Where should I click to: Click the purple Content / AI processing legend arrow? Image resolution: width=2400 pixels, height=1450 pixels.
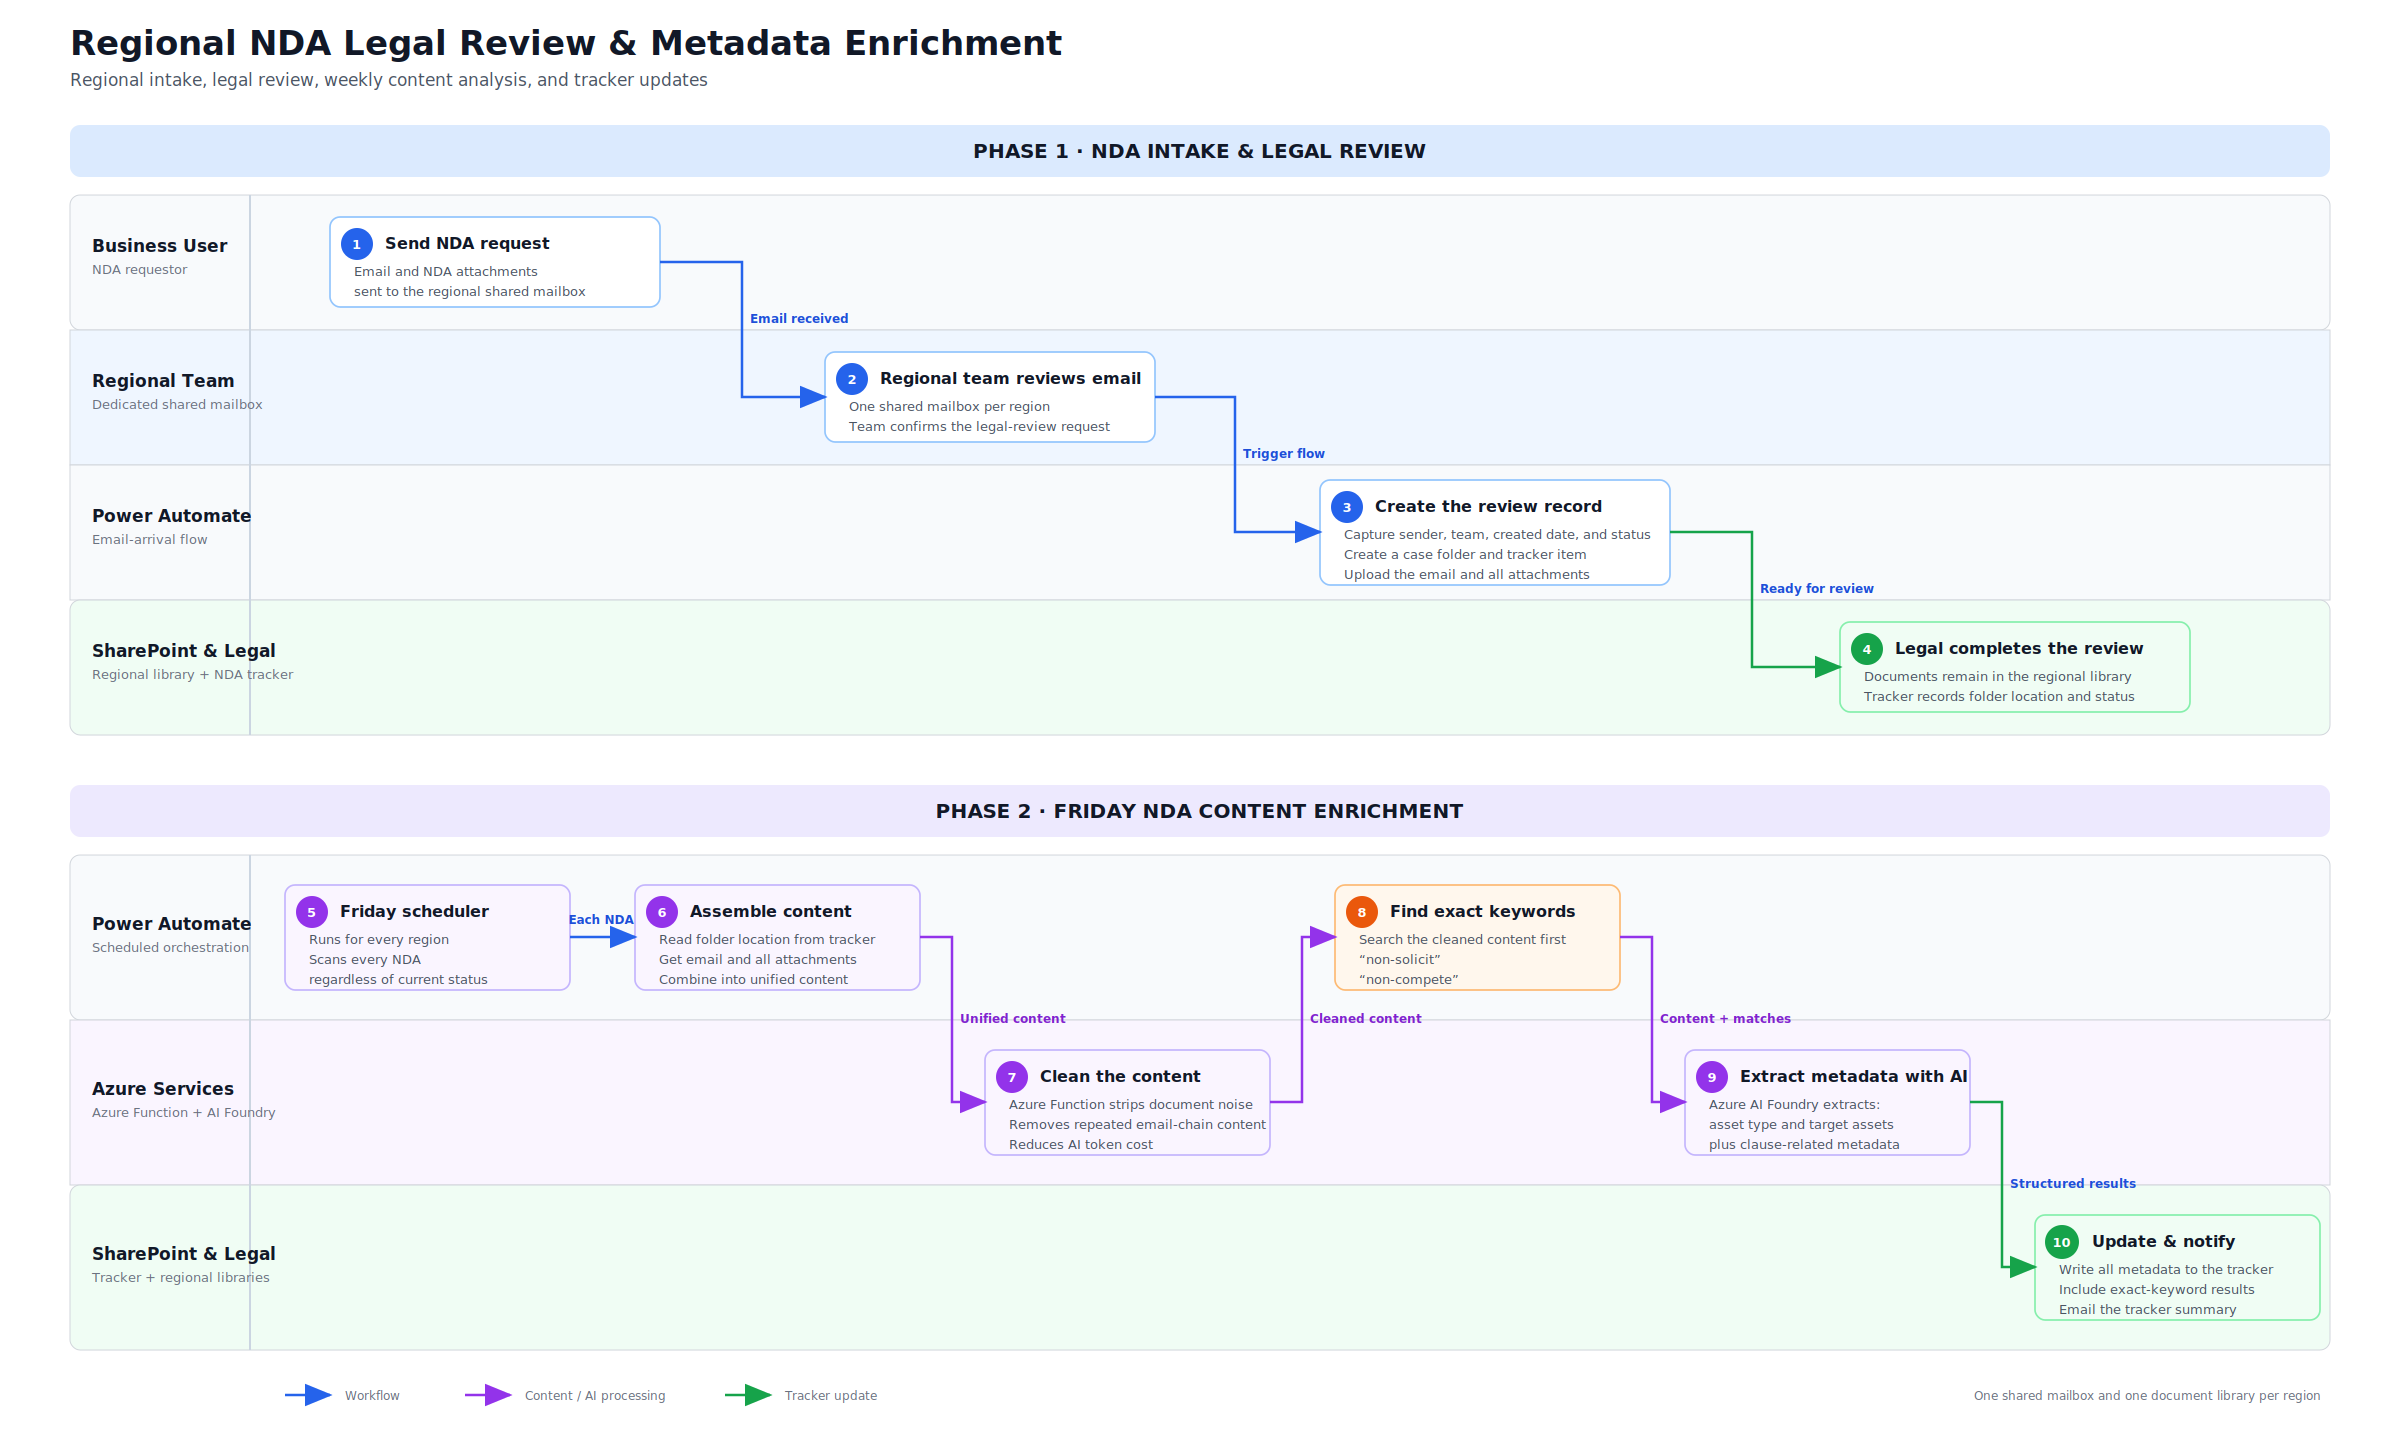(x=488, y=1395)
